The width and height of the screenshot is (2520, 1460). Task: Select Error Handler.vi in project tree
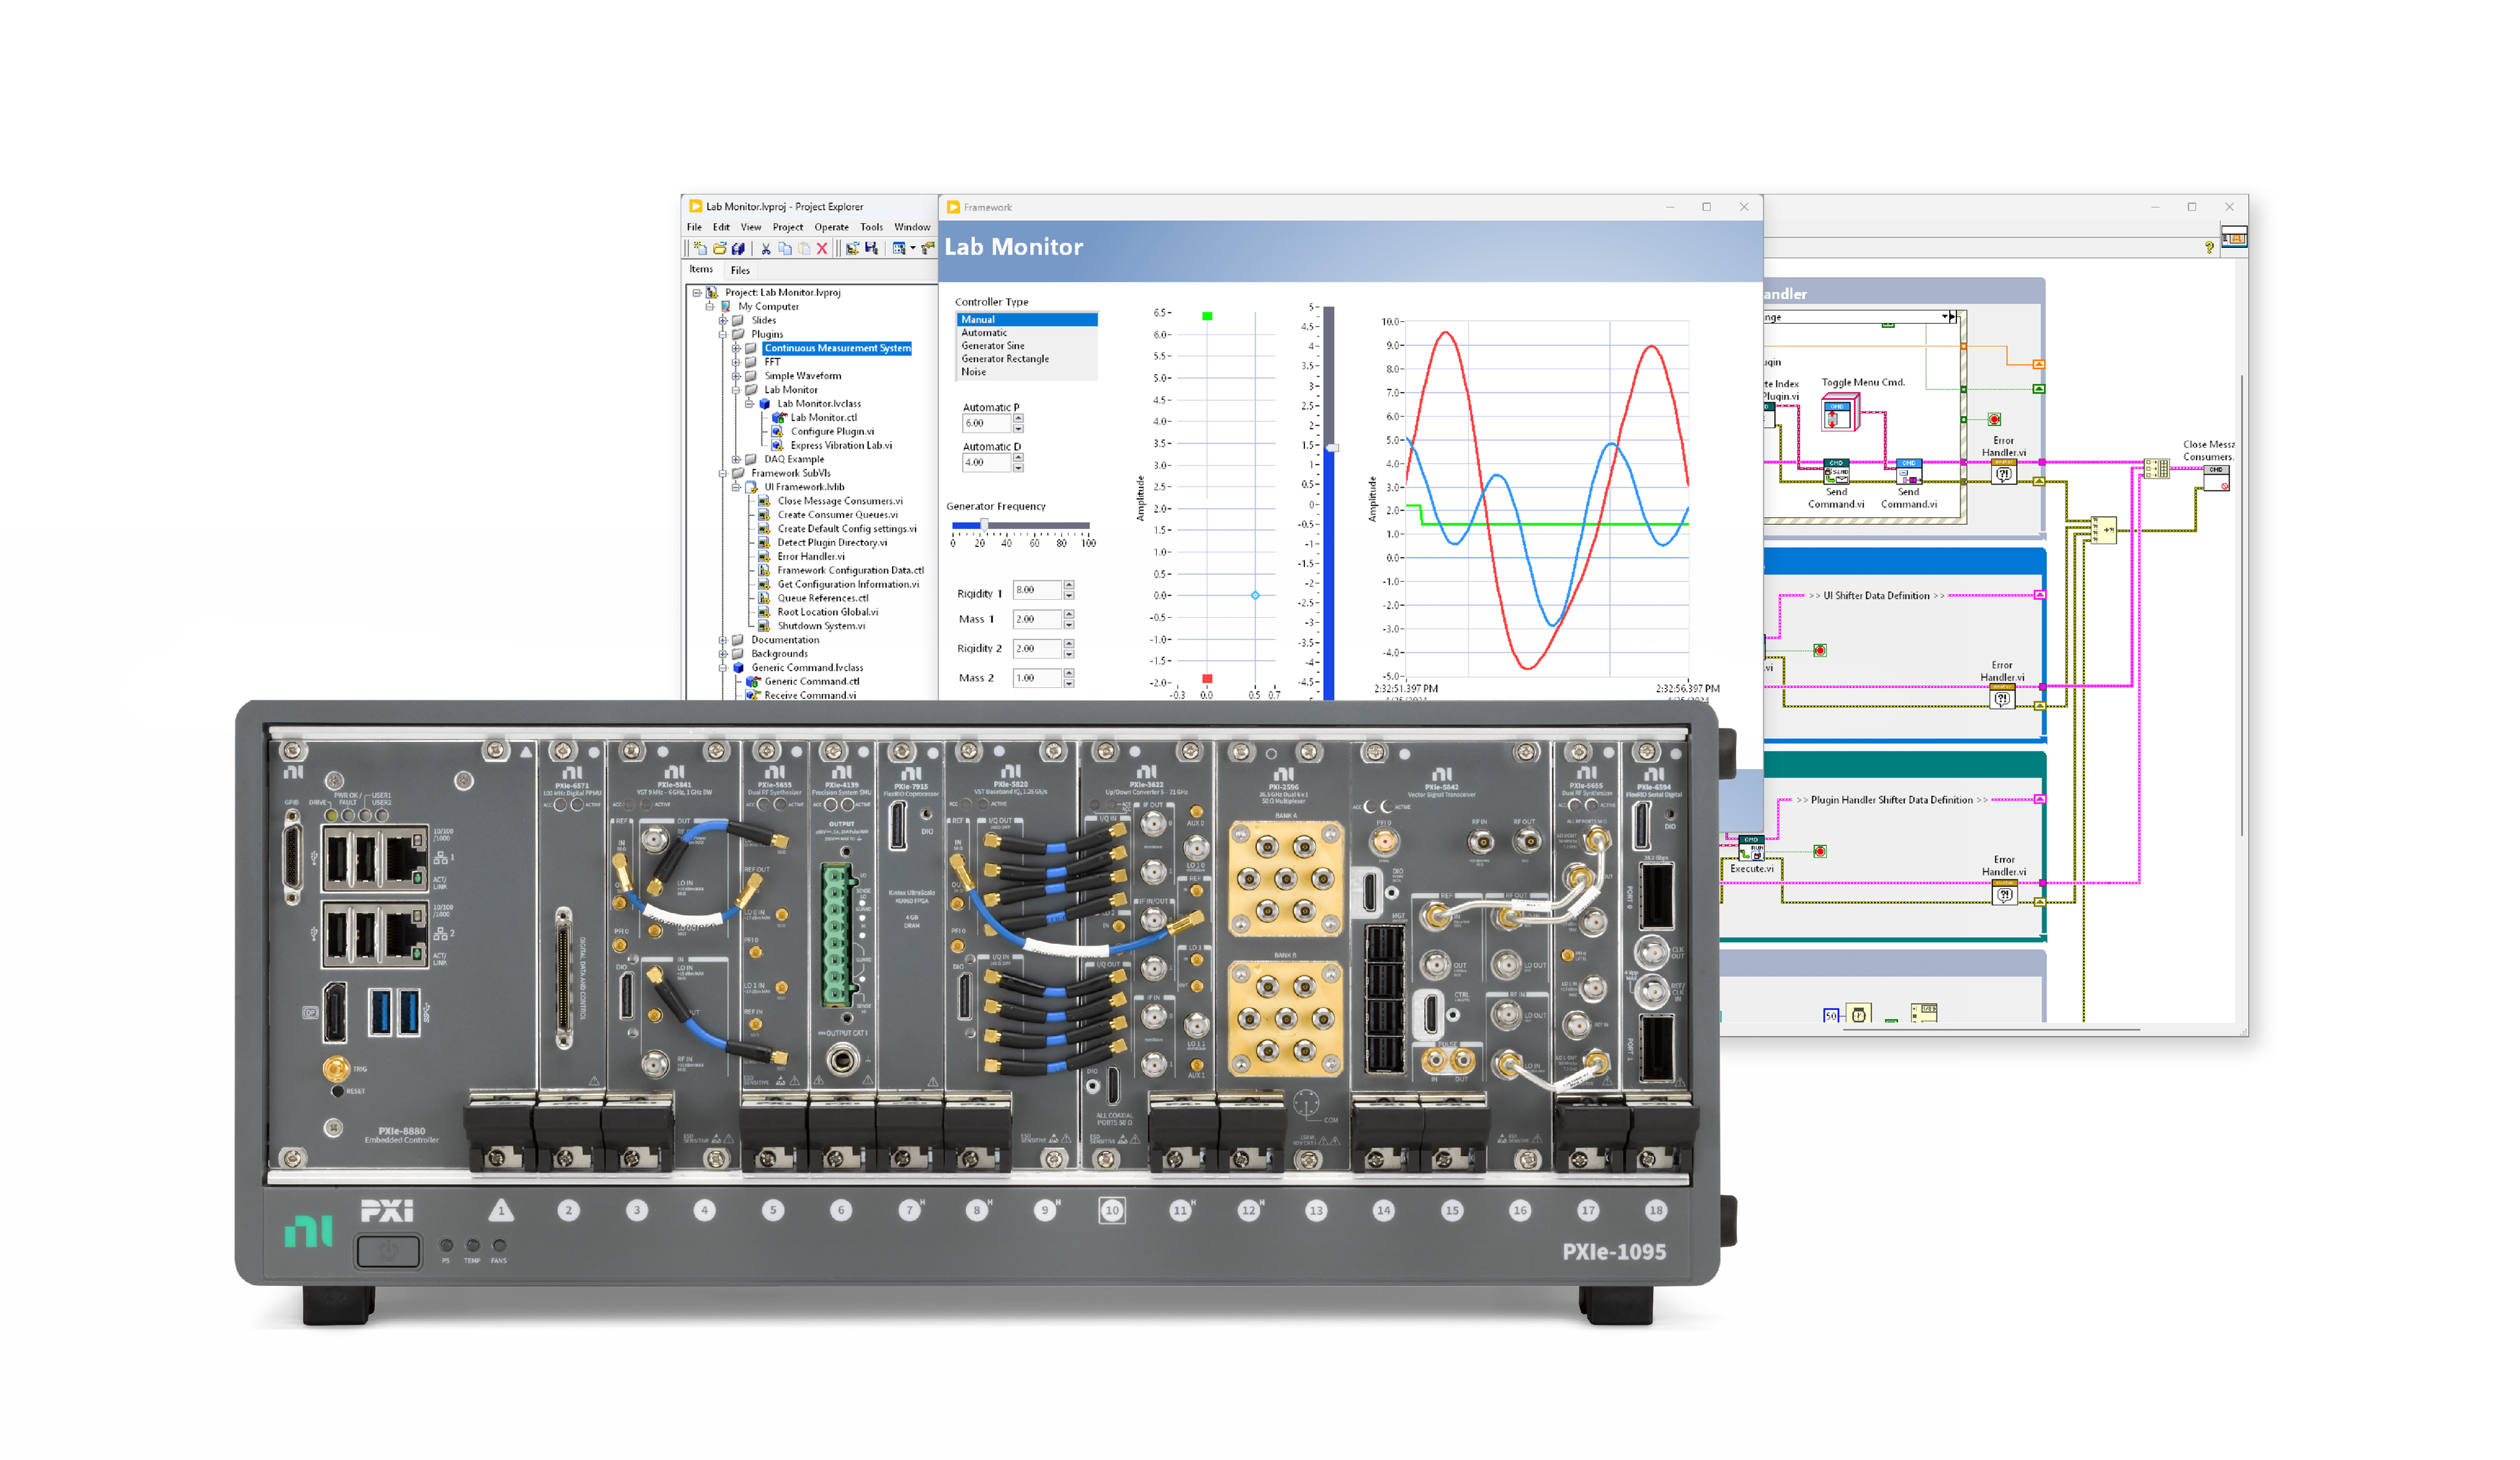[x=810, y=557]
